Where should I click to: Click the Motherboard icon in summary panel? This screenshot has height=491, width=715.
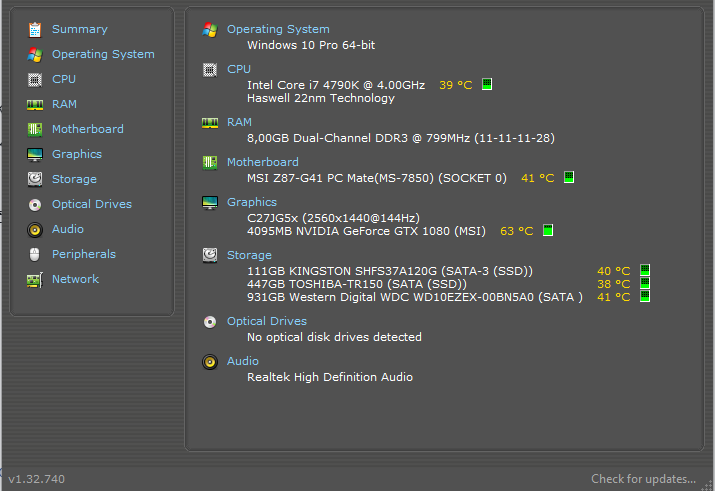tap(210, 163)
